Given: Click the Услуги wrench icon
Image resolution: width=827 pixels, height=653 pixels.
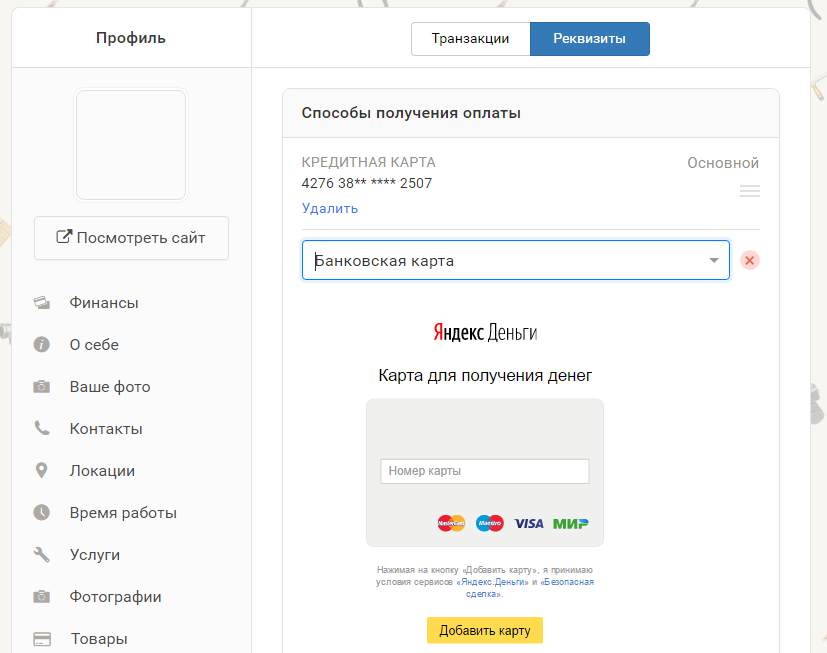Looking at the screenshot, I should pos(42,554).
